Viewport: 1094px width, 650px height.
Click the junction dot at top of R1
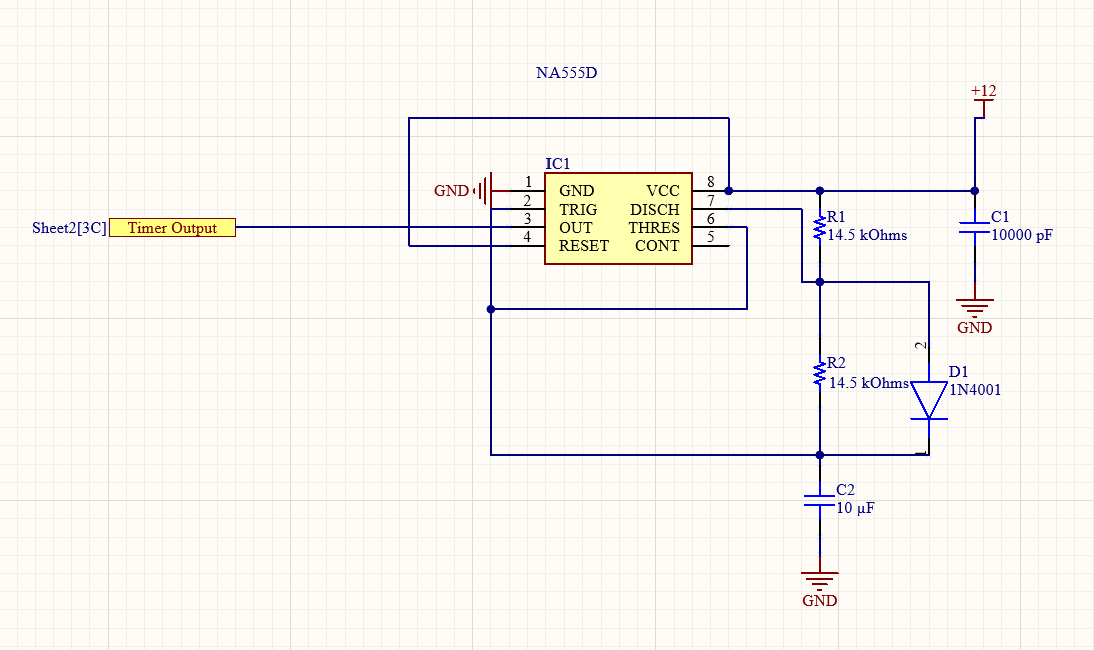820,190
